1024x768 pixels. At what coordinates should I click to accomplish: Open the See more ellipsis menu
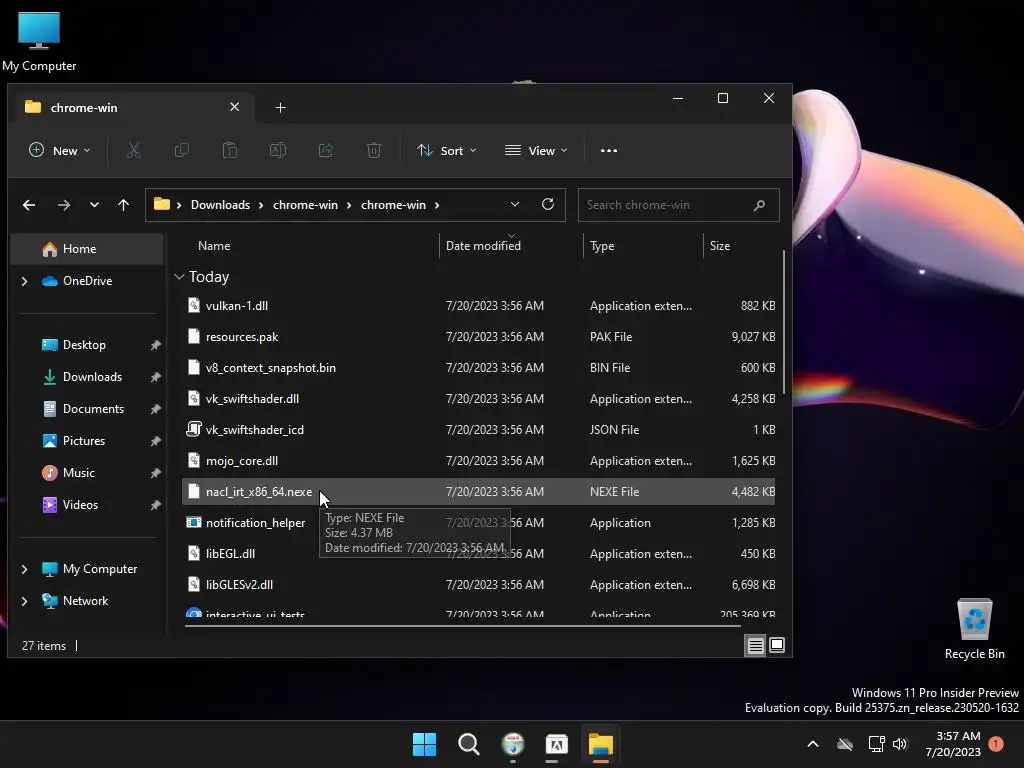tap(609, 151)
